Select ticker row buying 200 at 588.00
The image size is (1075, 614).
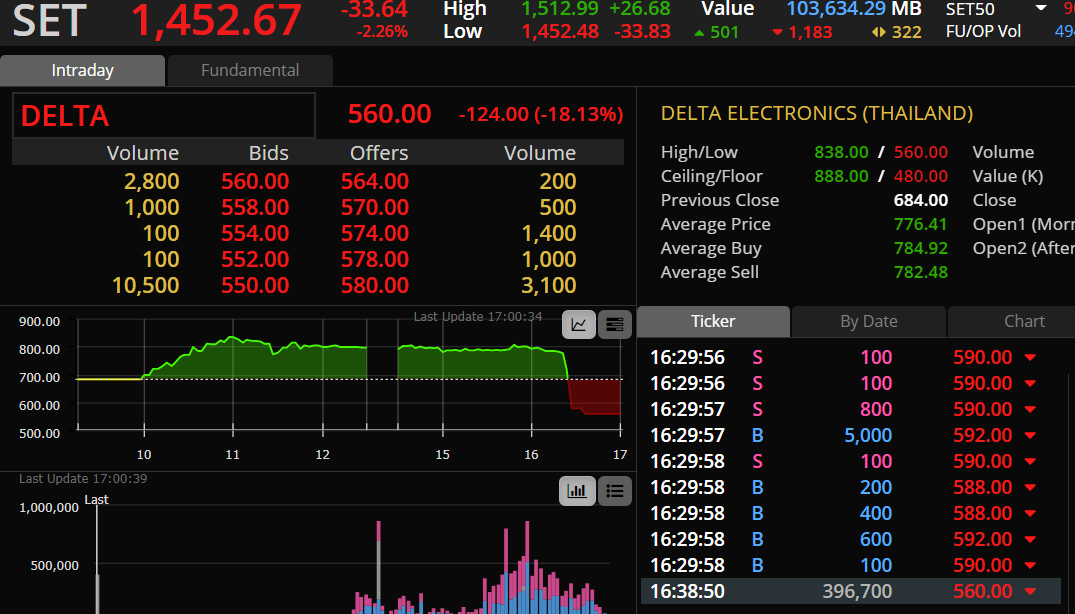(850, 487)
